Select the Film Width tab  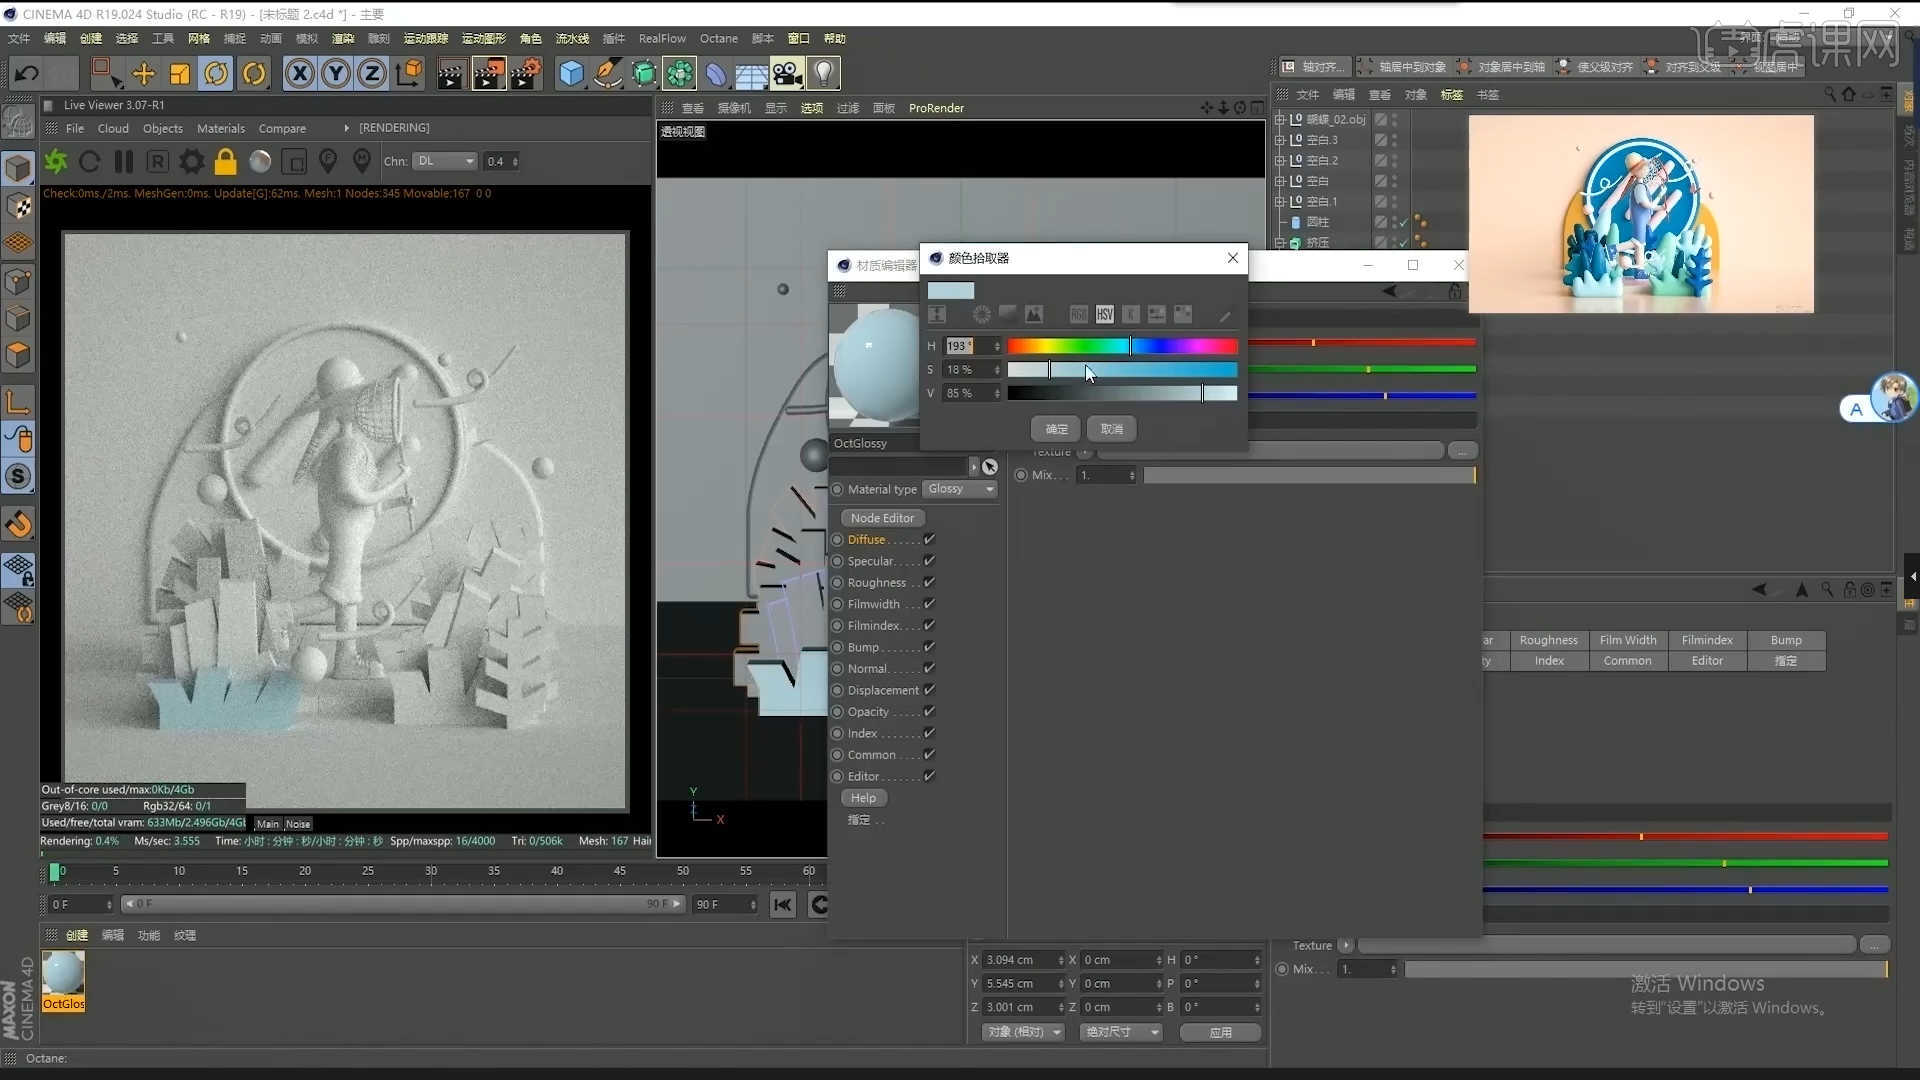(1628, 640)
